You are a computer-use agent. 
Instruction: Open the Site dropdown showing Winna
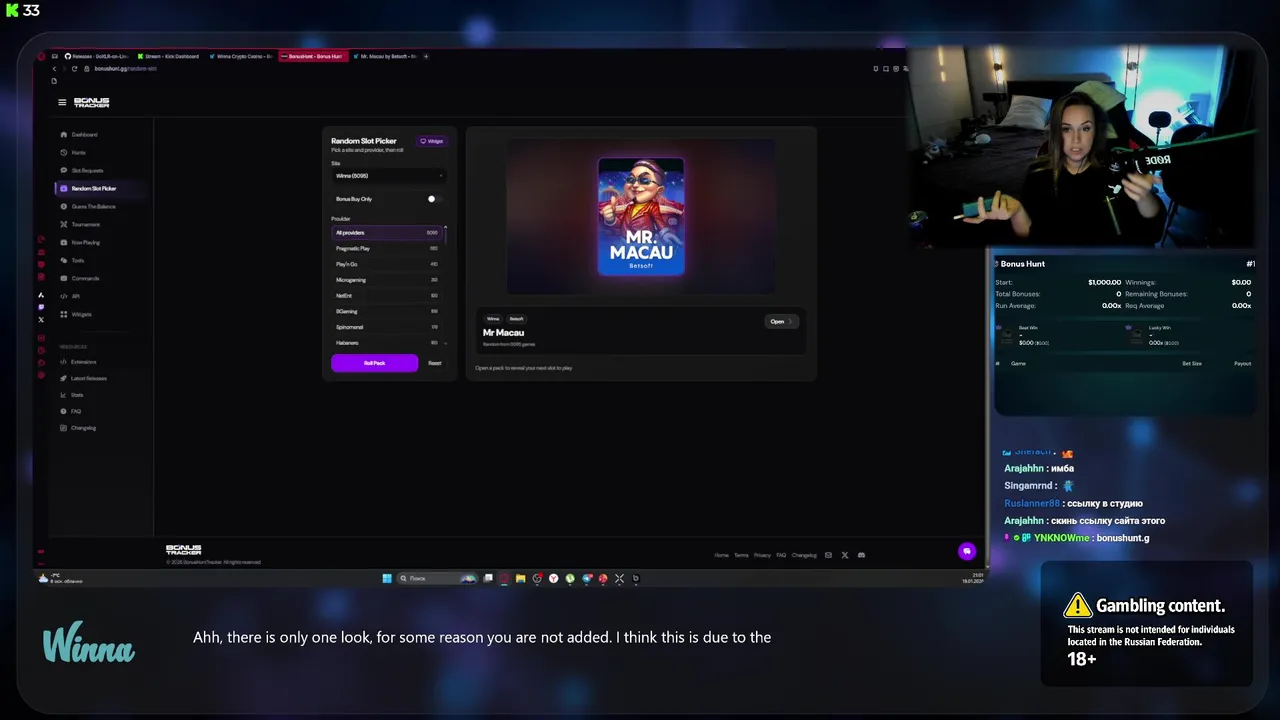tap(389, 176)
